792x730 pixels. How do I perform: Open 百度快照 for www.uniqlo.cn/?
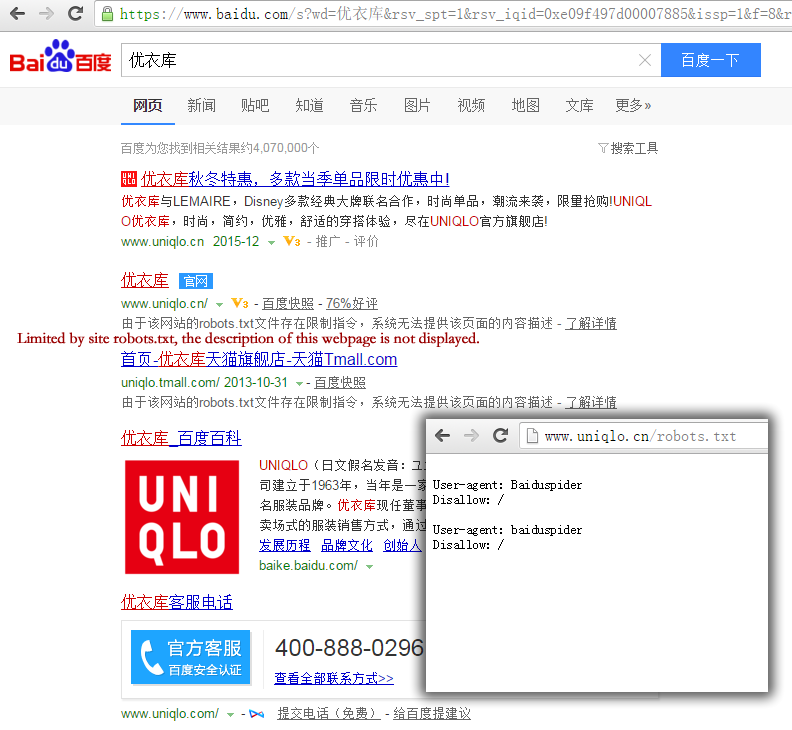click(x=288, y=304)
